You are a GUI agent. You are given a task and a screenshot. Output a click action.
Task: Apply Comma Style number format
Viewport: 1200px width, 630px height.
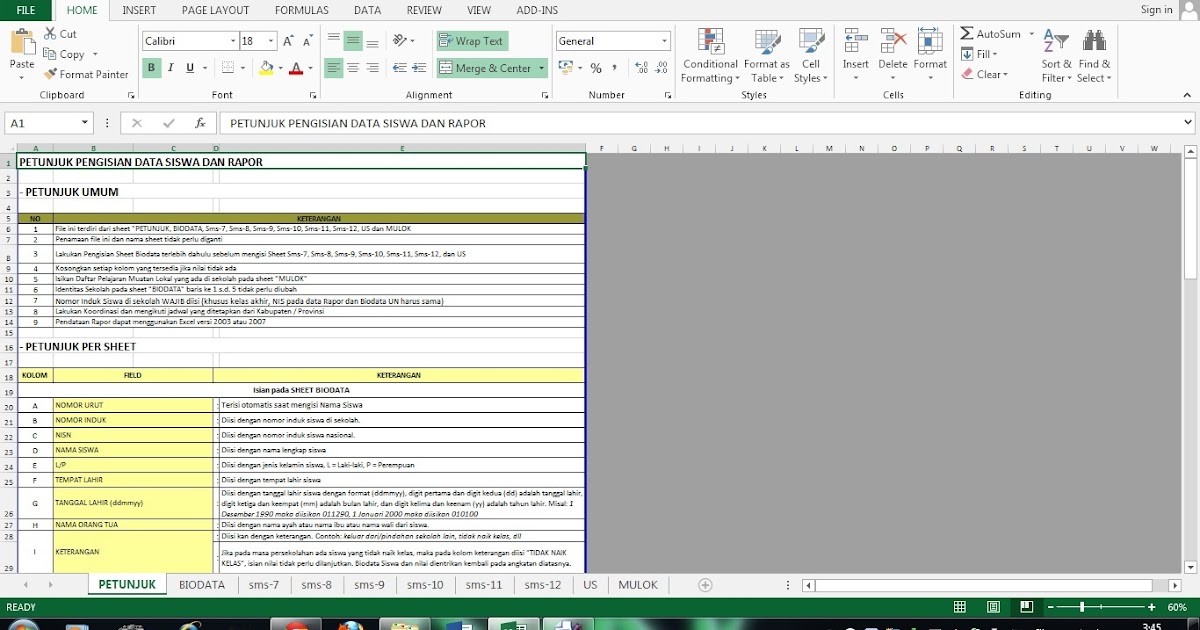pos(616,68)
